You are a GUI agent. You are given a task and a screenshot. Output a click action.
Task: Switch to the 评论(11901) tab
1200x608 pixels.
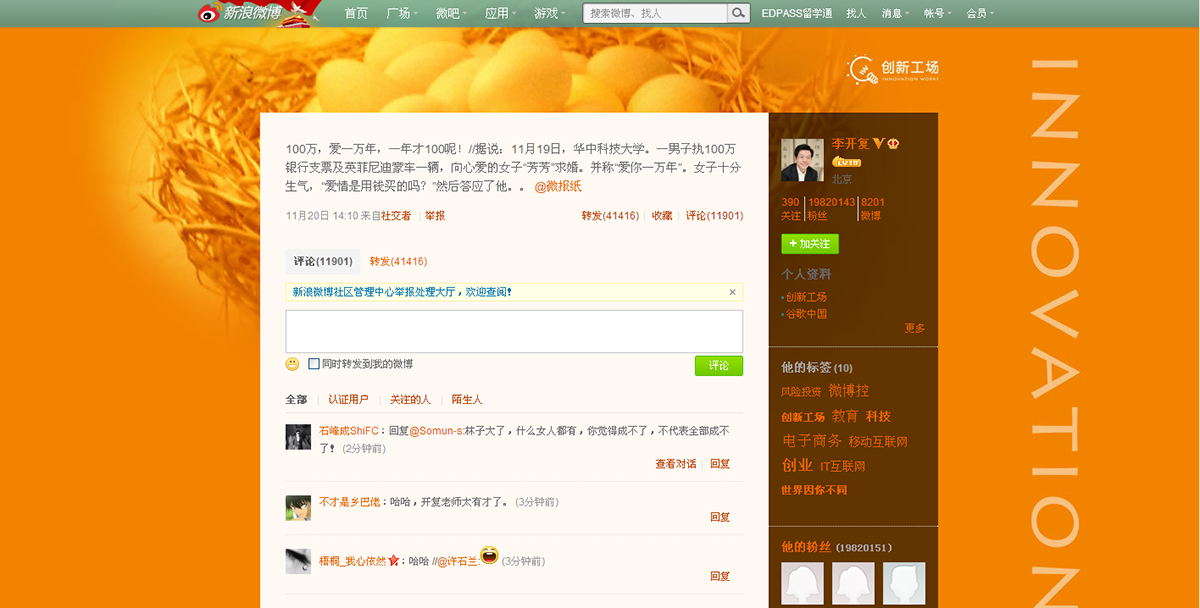[x=323, y=262]
